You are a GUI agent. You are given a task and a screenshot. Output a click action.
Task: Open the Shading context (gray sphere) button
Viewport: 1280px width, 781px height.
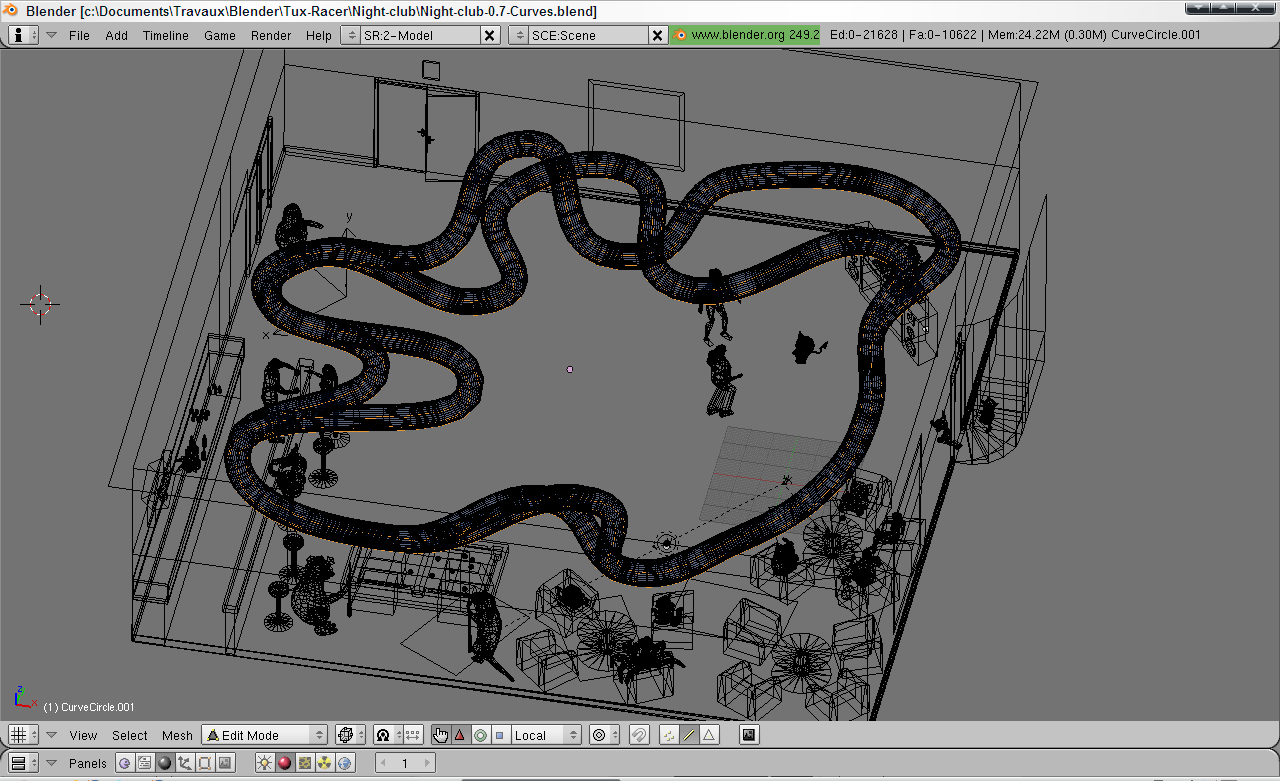pos(165,763)
